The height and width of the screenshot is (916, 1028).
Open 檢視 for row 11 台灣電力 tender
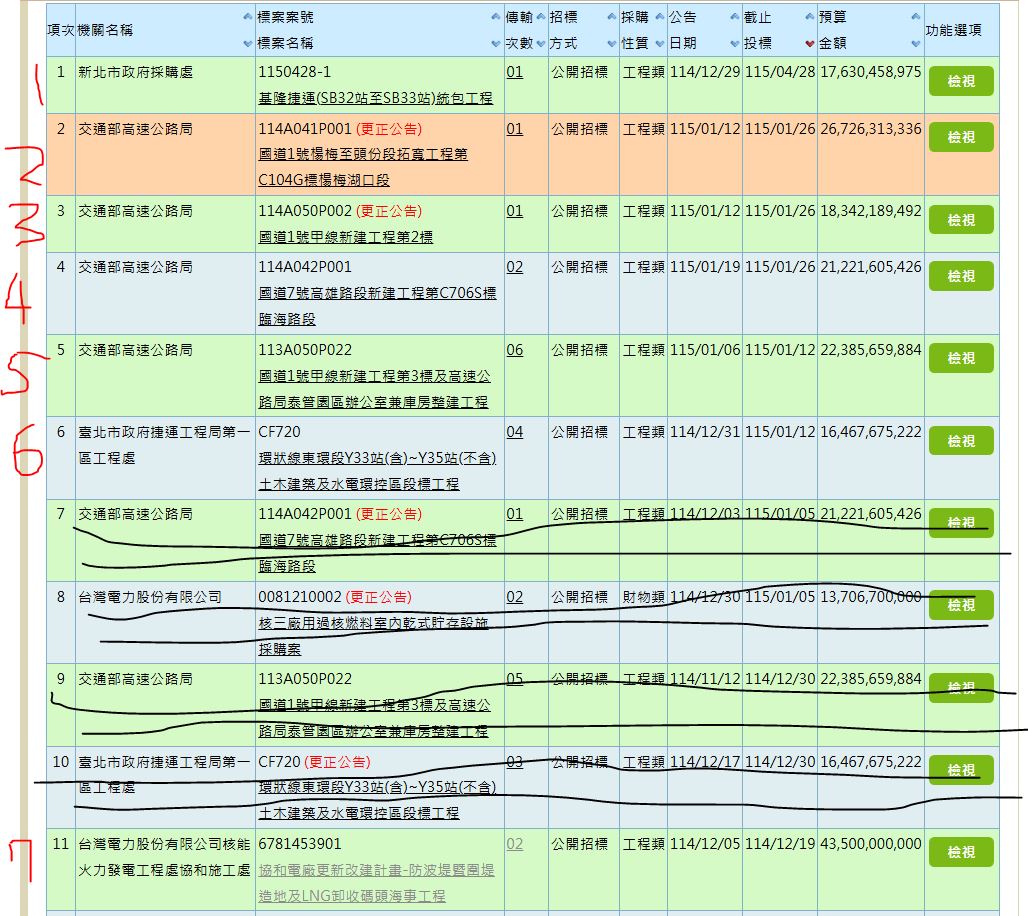(960, 852)
